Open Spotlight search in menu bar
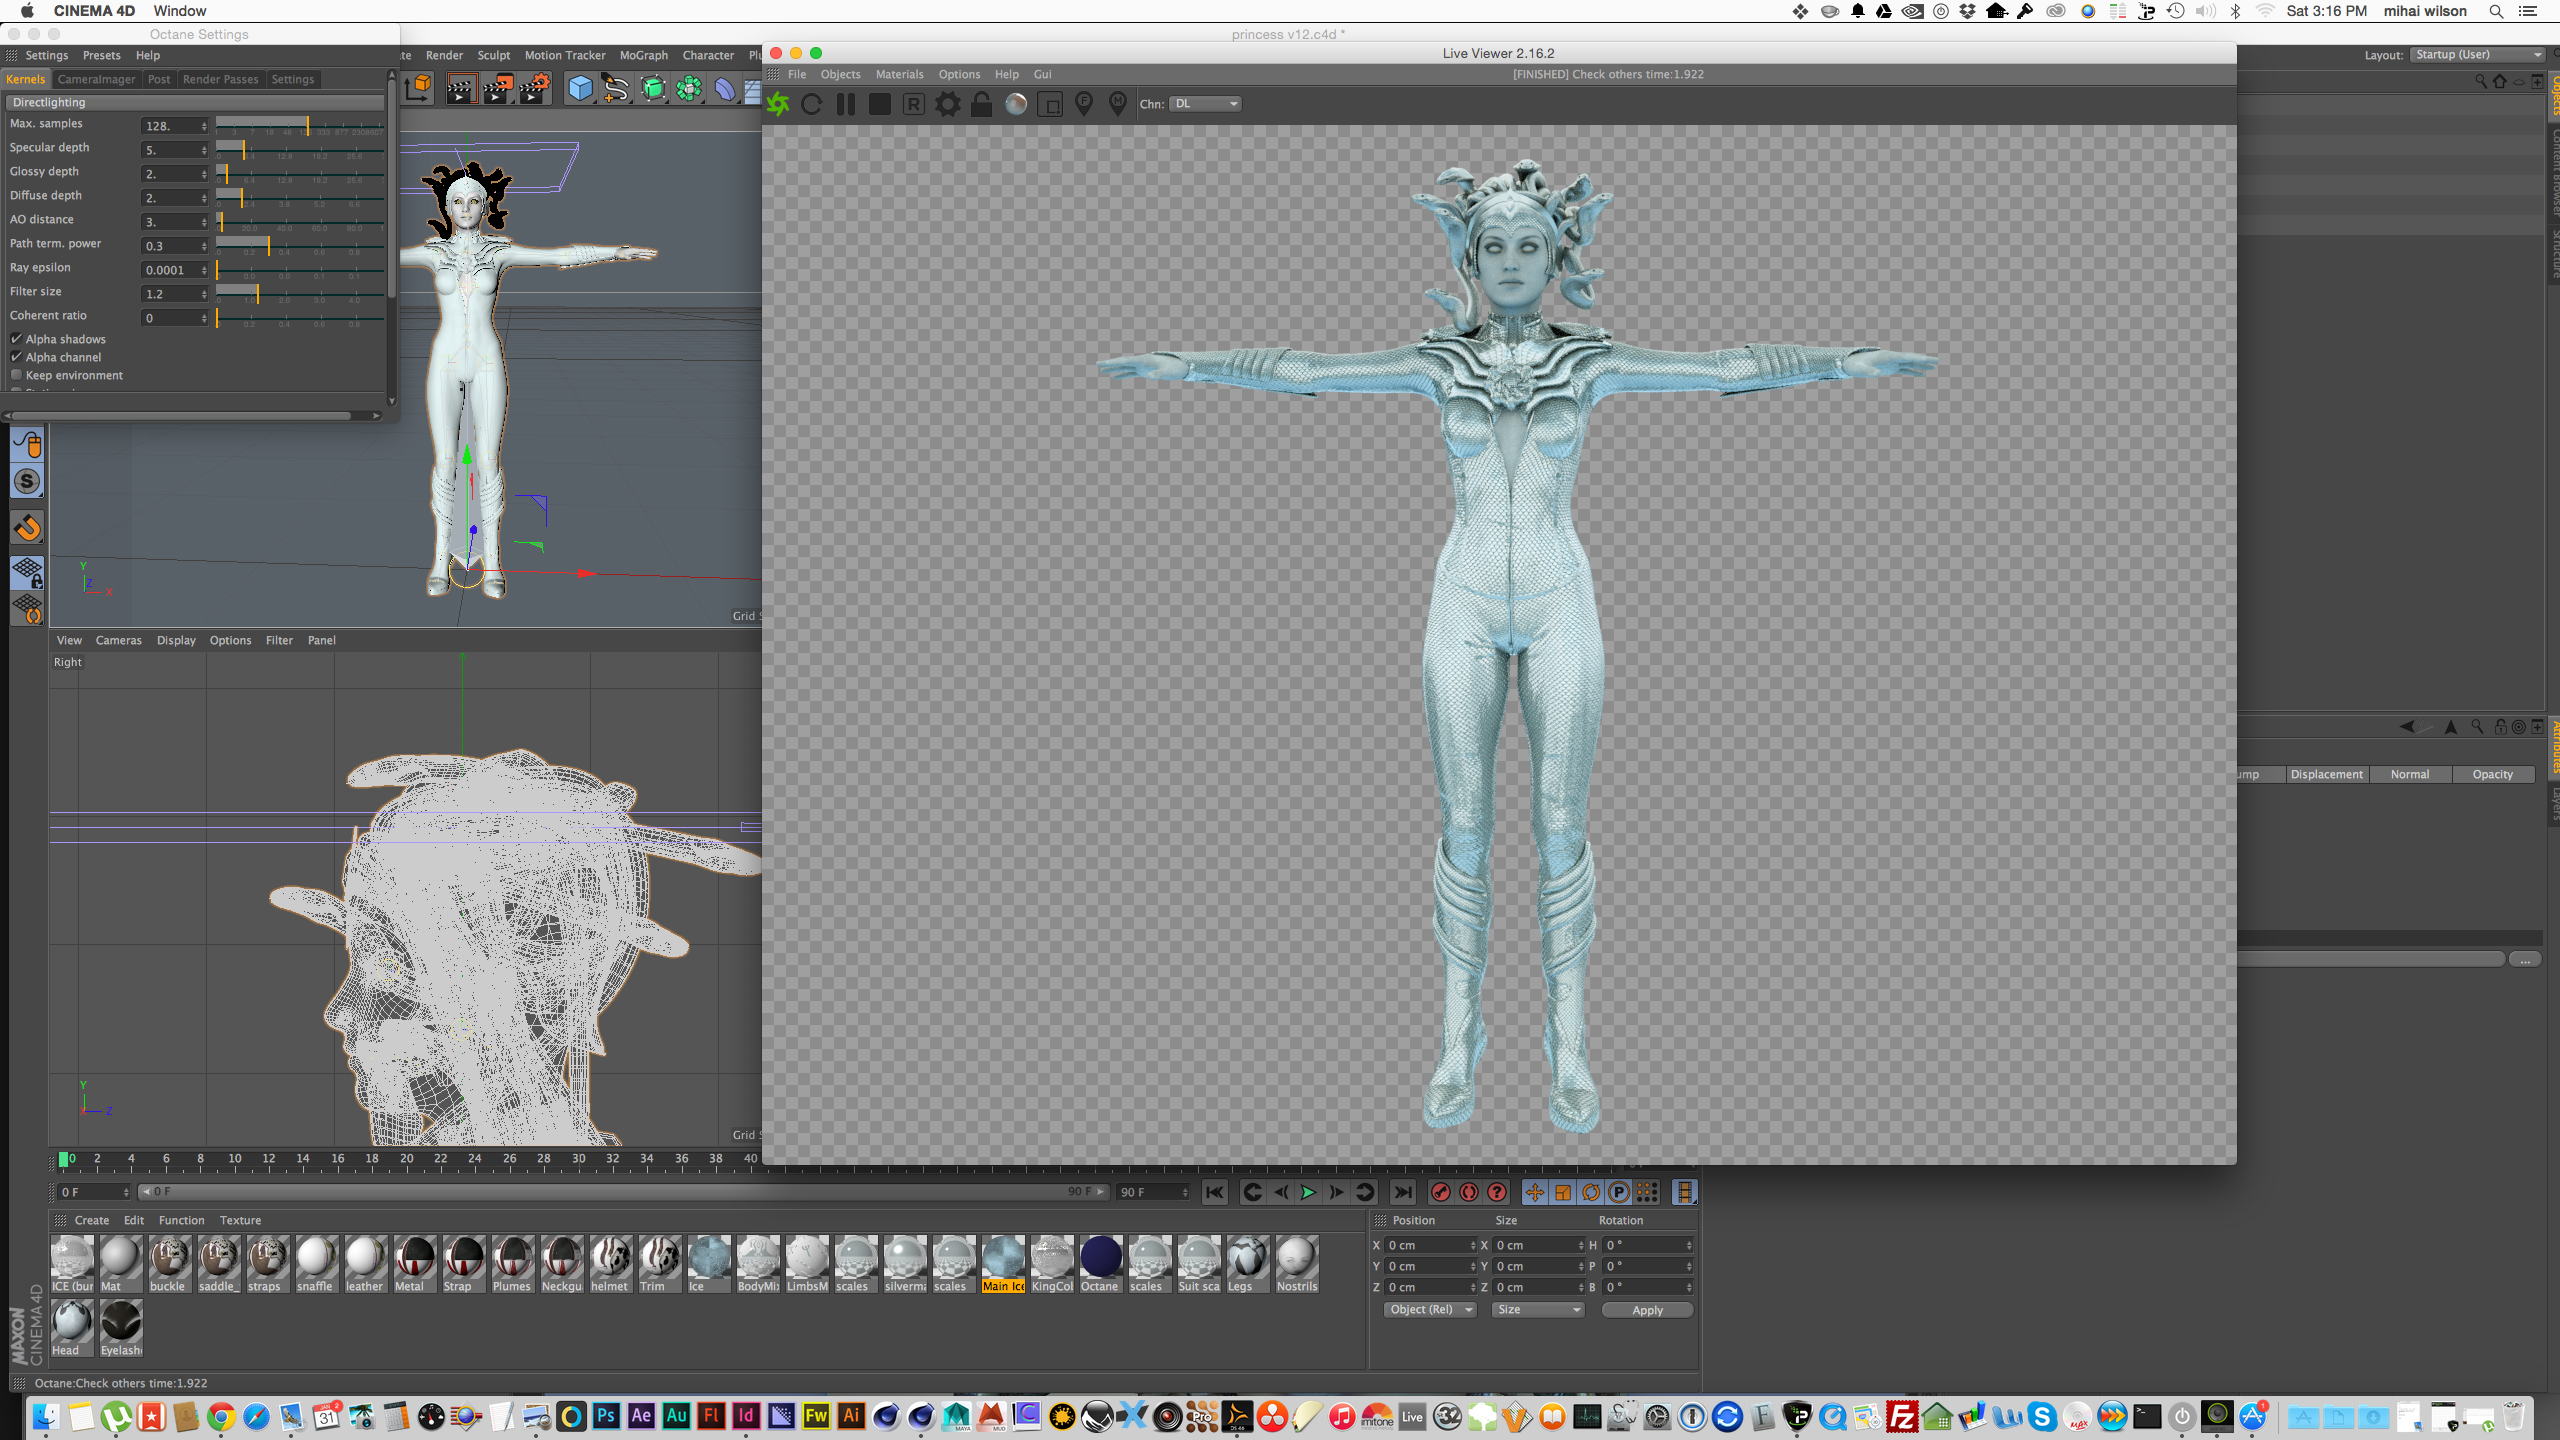The height and width of the screenshot is (1440, 2560). (2496, 11)
